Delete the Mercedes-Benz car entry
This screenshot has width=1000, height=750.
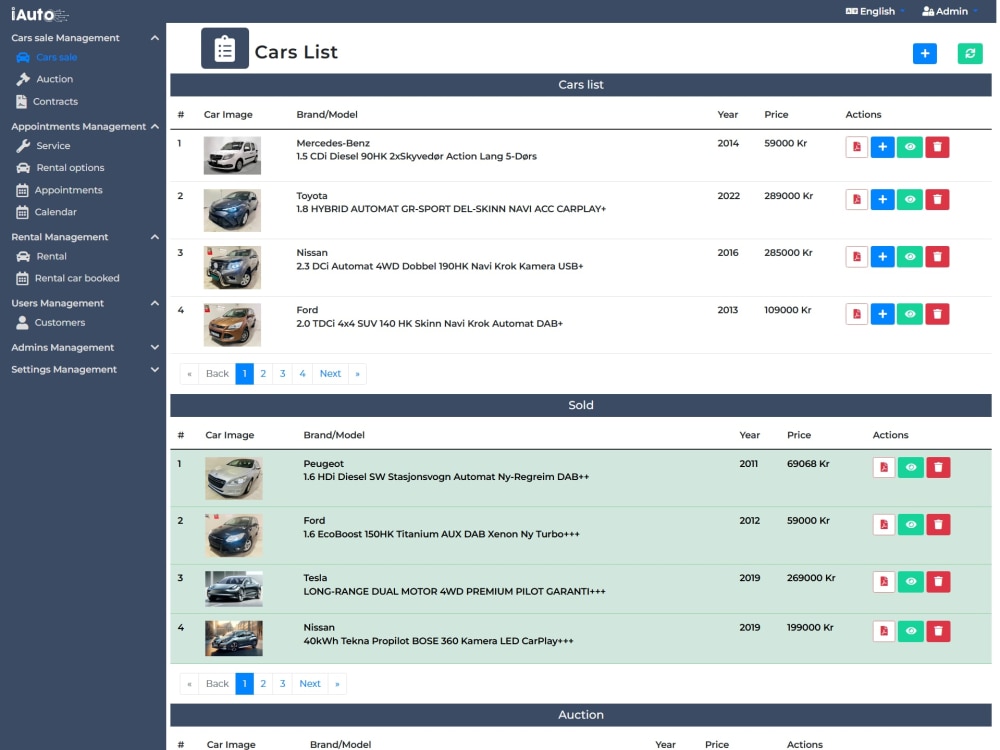point(937,147)
